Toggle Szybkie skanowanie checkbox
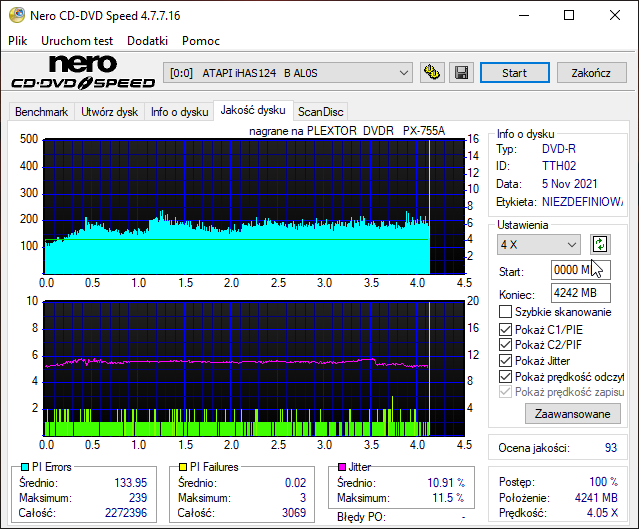 (505, 312)
